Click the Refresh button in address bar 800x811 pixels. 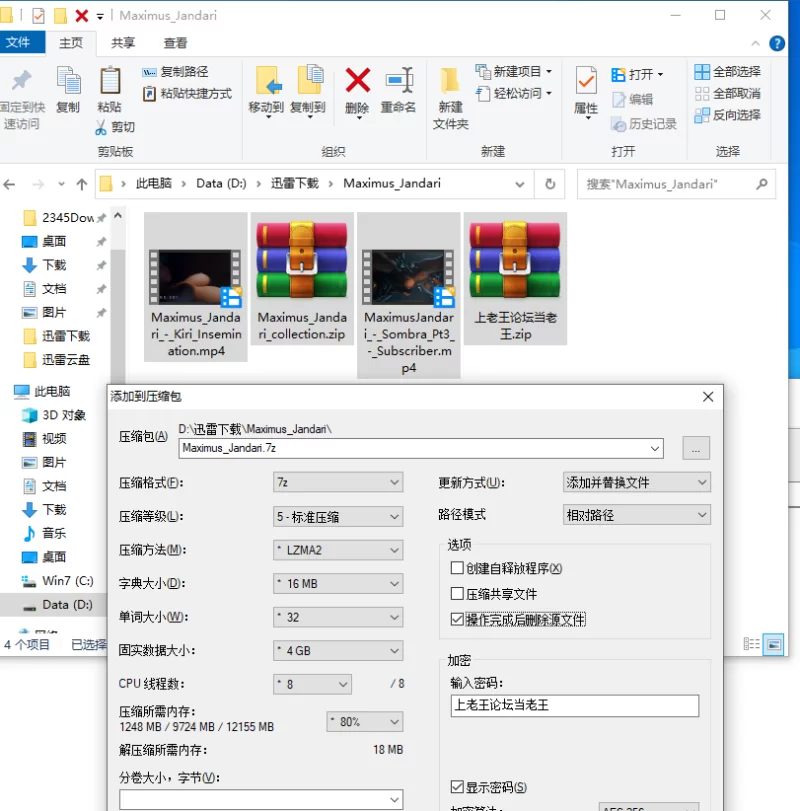coord(550,184)
